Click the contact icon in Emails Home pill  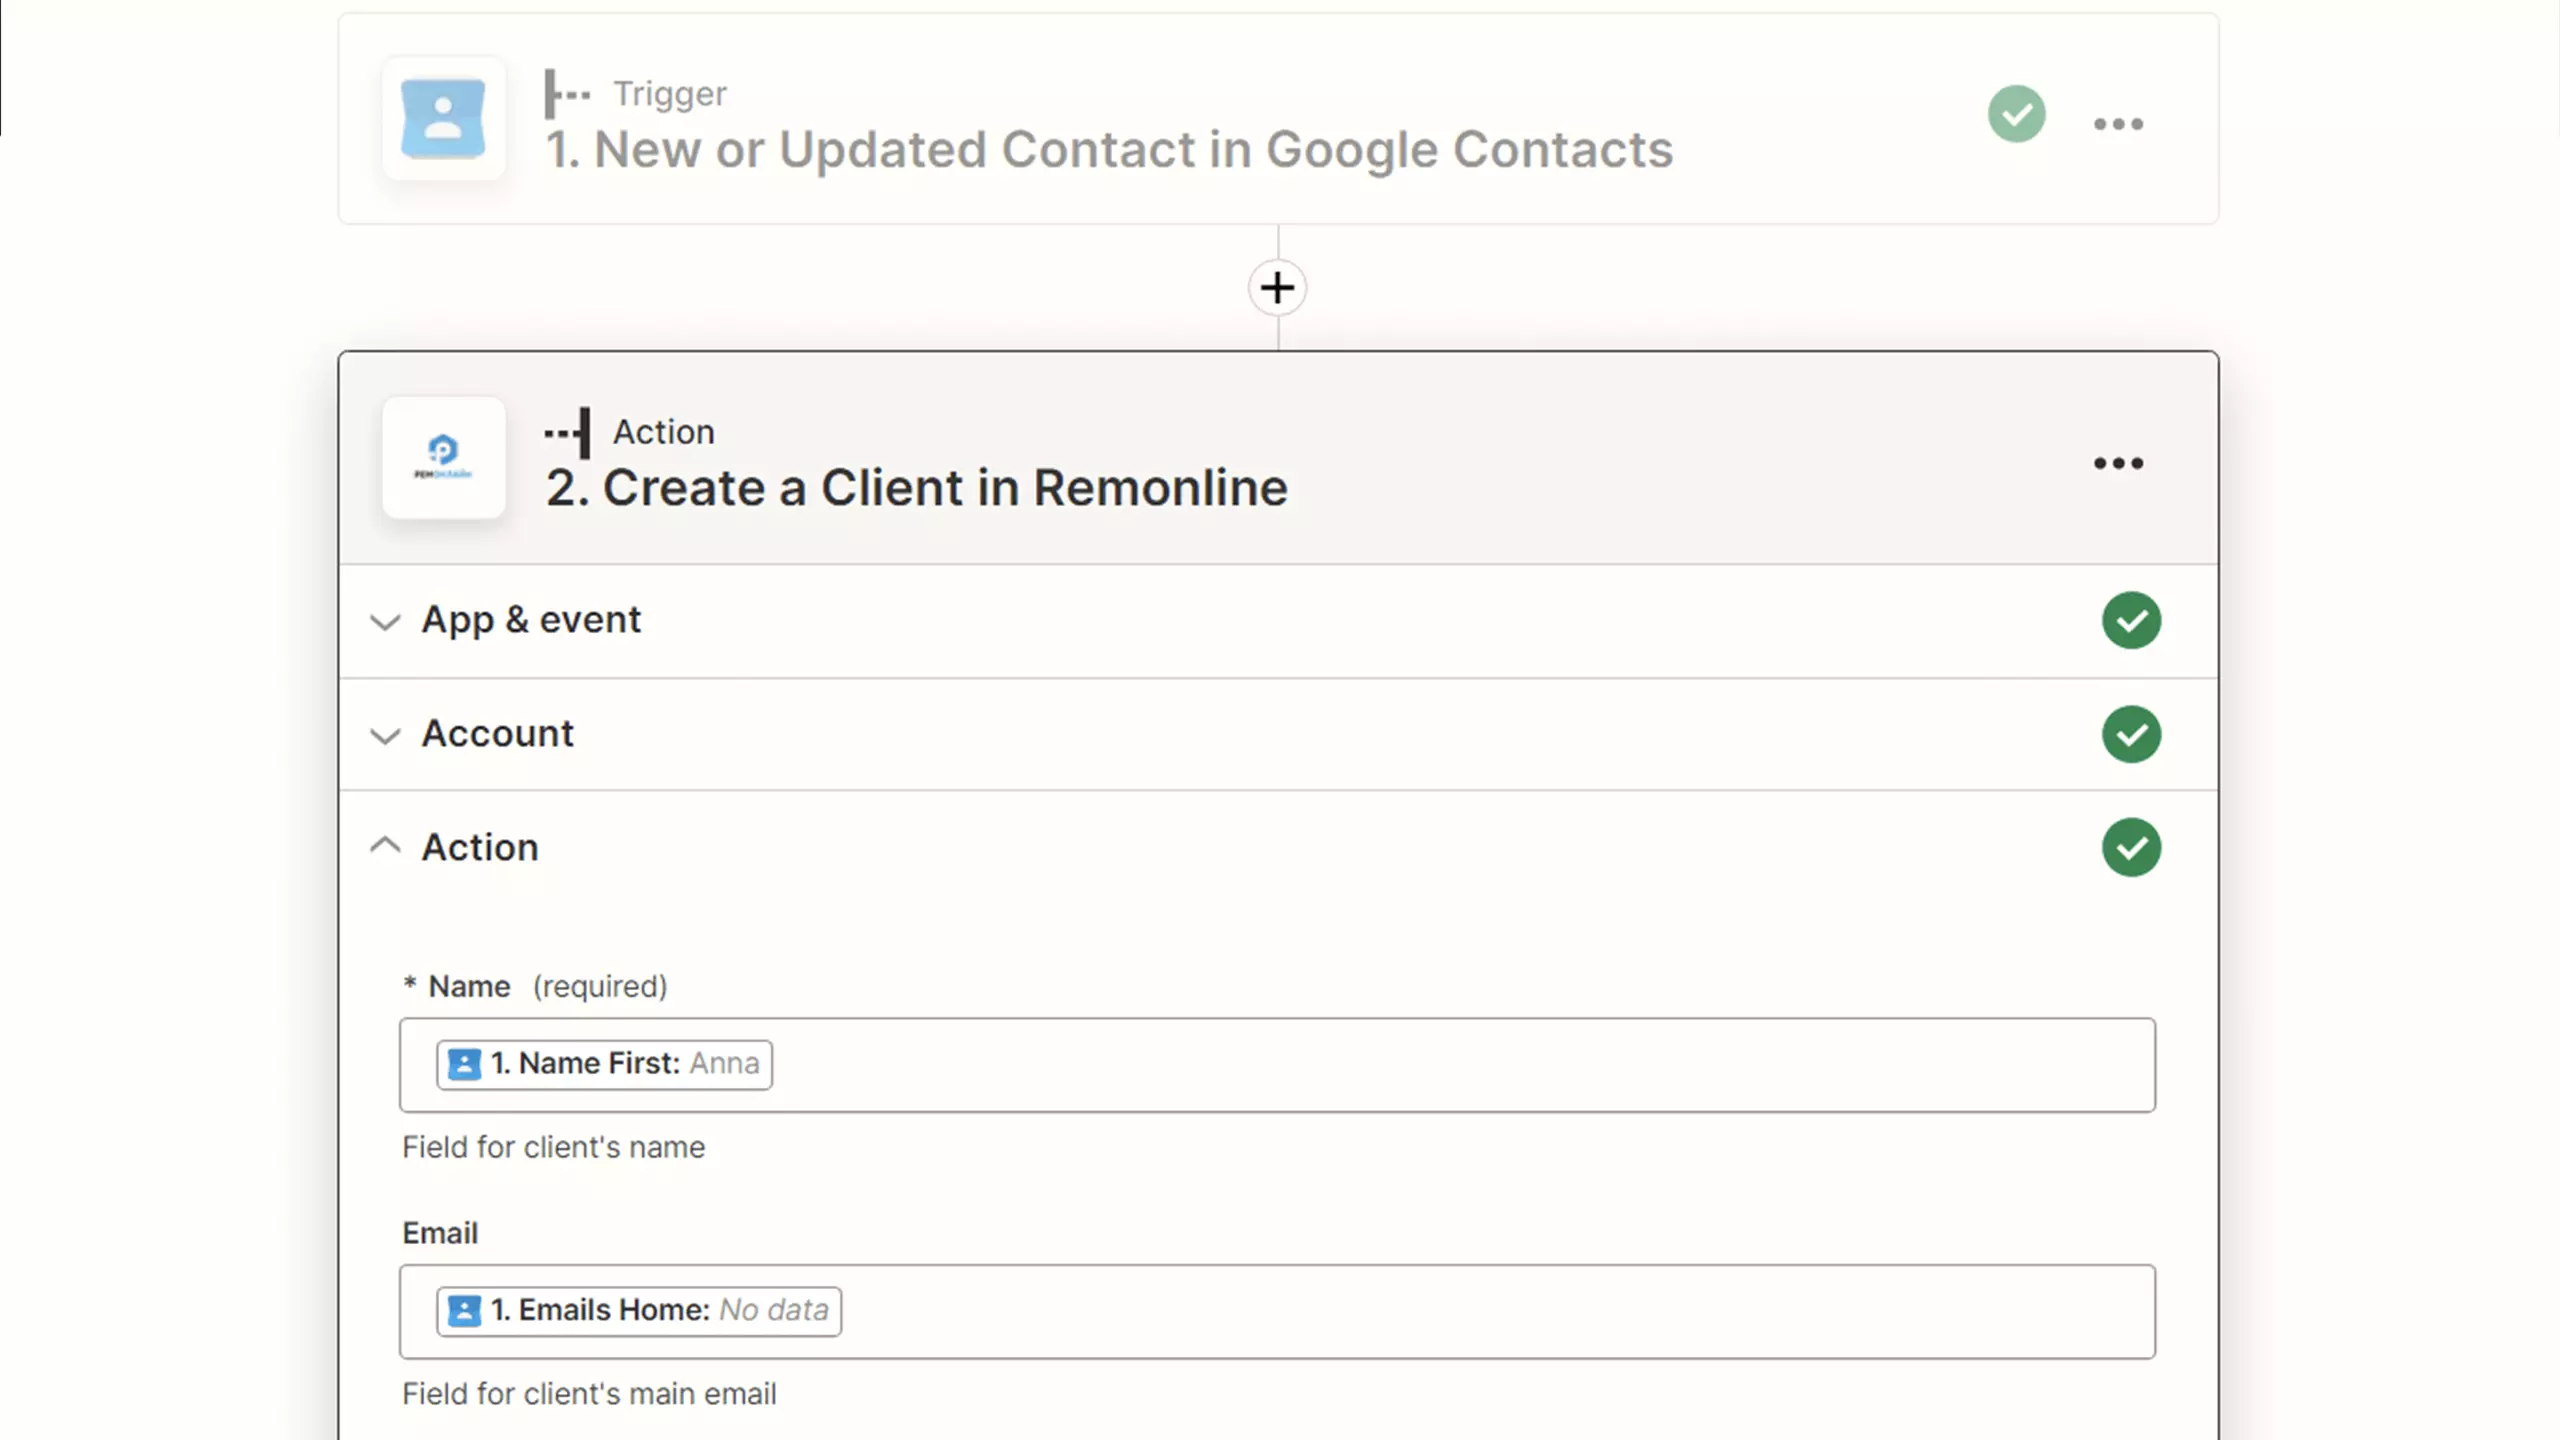[464, 1311]
